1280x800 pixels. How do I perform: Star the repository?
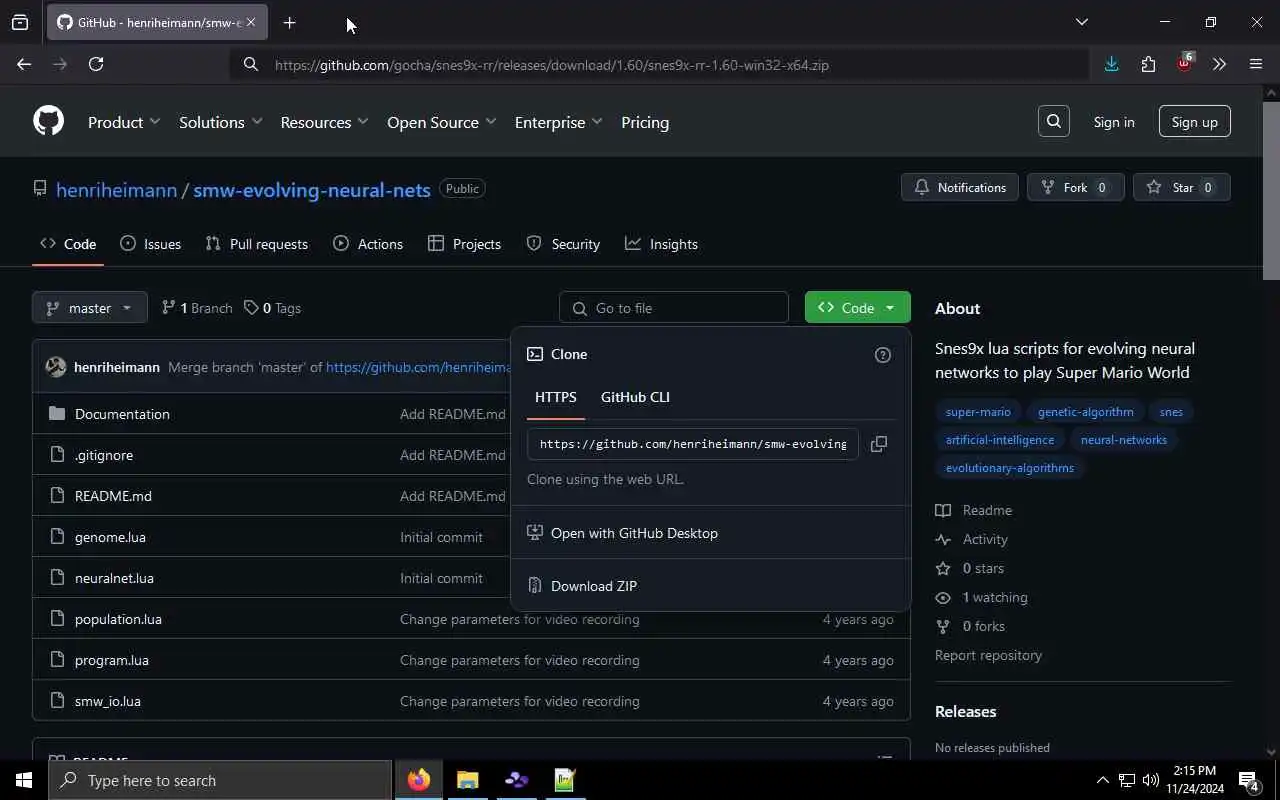(x=1182, y=187)
